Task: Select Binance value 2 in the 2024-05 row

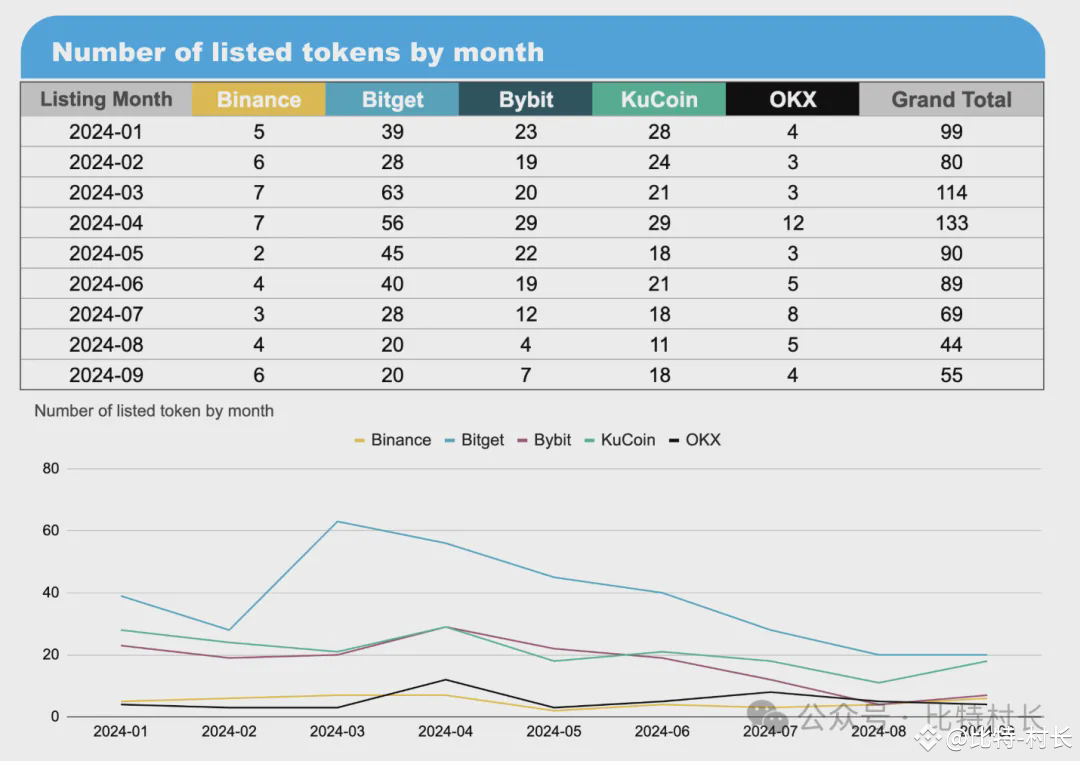Action: tap(259, 253)
